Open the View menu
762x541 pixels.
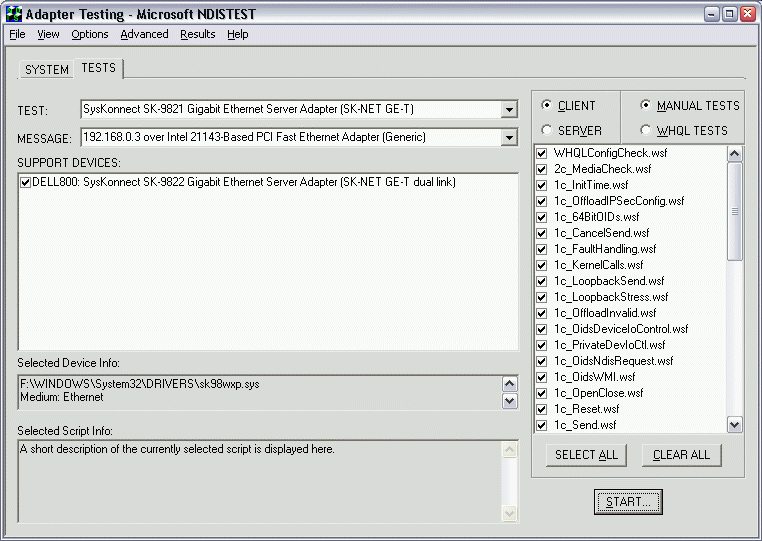pos(48,35)
